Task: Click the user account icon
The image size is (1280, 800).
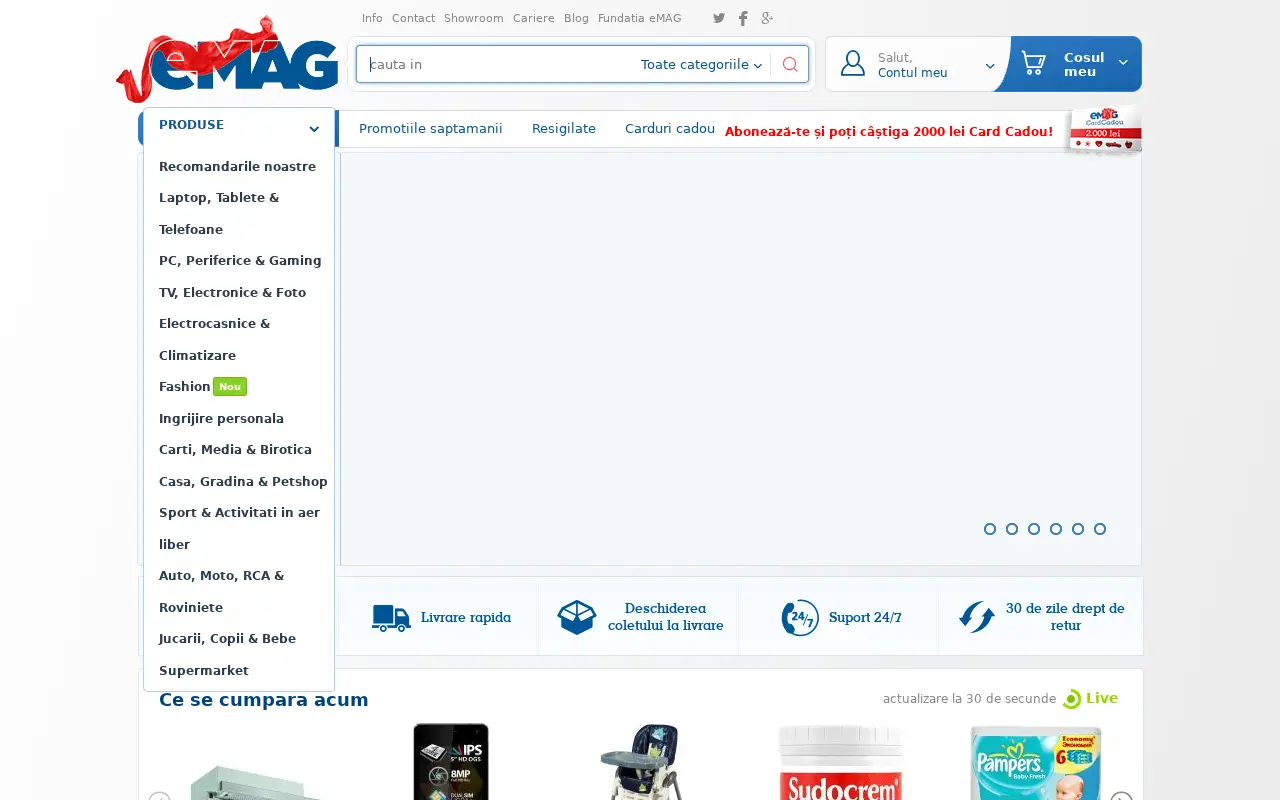Action: 853,63
